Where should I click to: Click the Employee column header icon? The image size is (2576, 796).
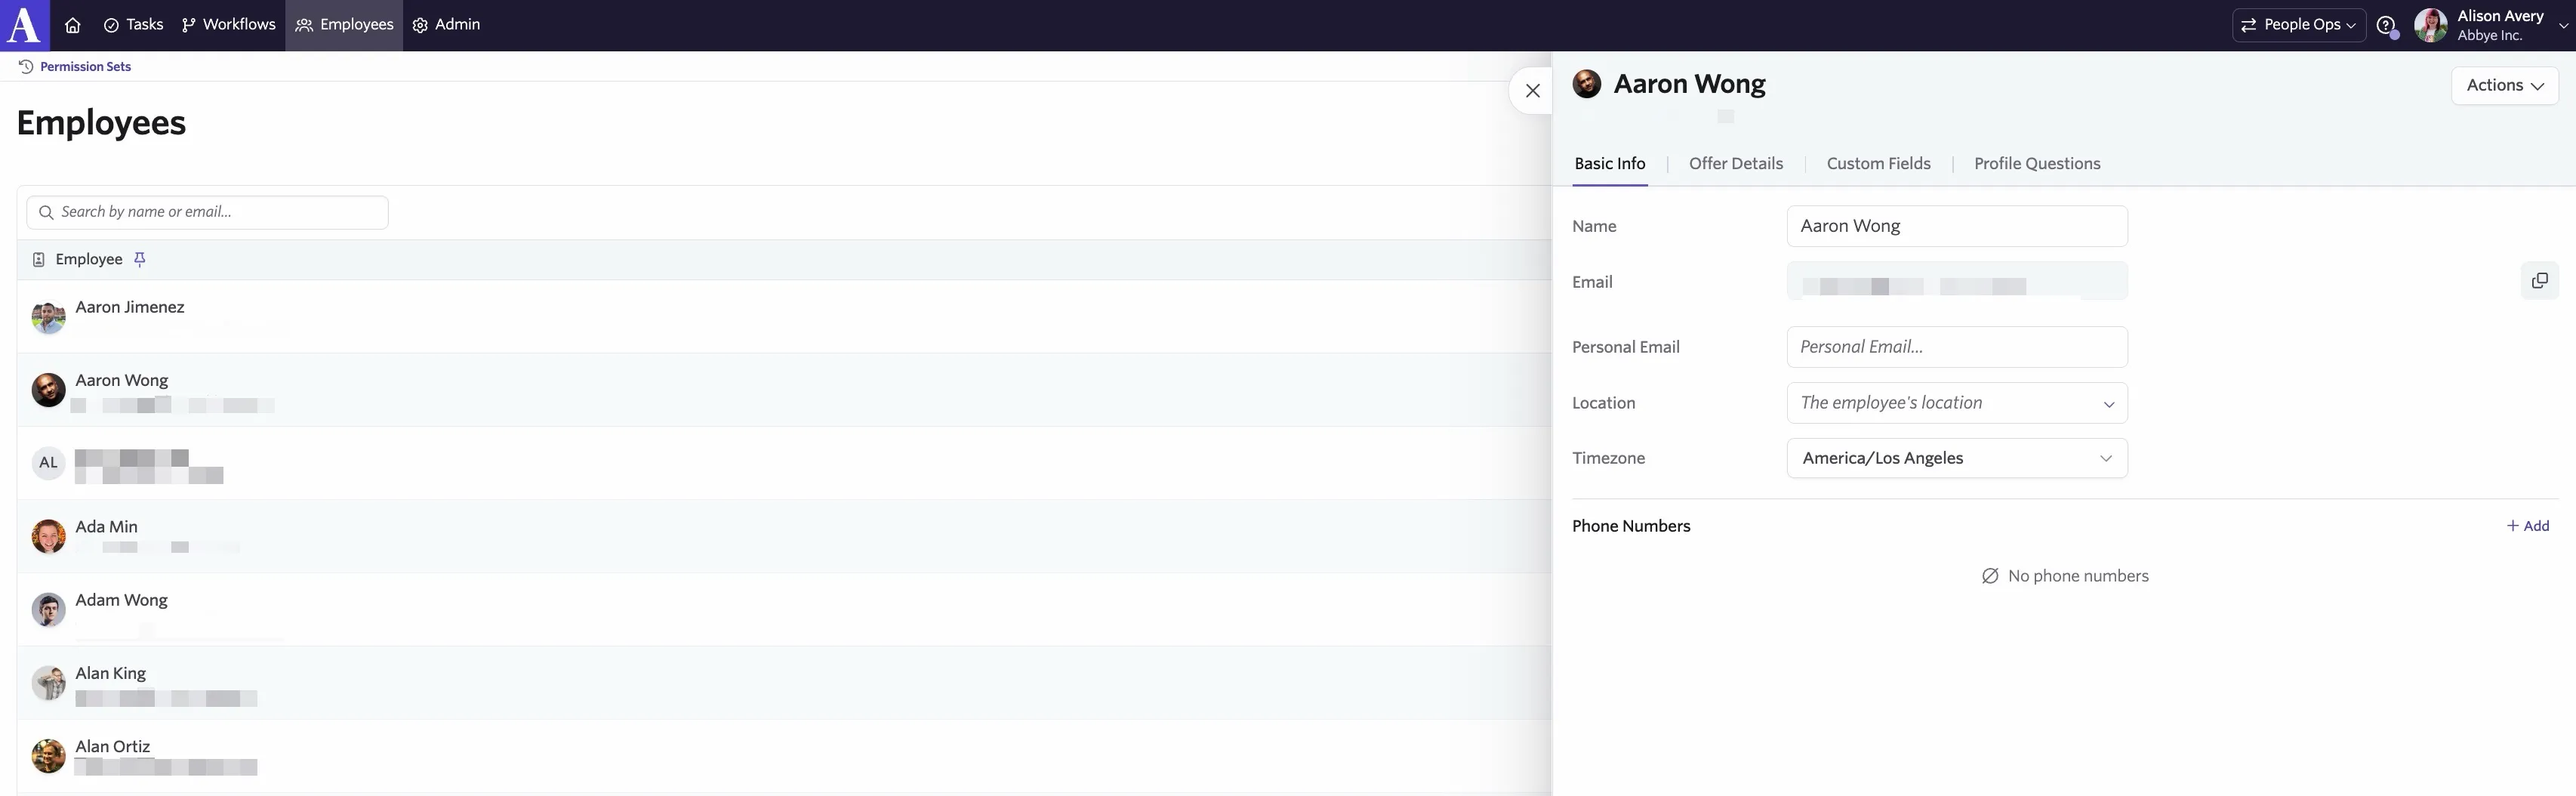39,260
